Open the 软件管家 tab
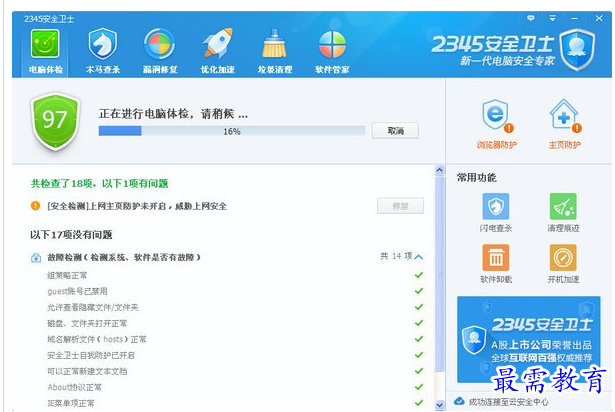This screenshot has height=412, width=615. point(332,52)
